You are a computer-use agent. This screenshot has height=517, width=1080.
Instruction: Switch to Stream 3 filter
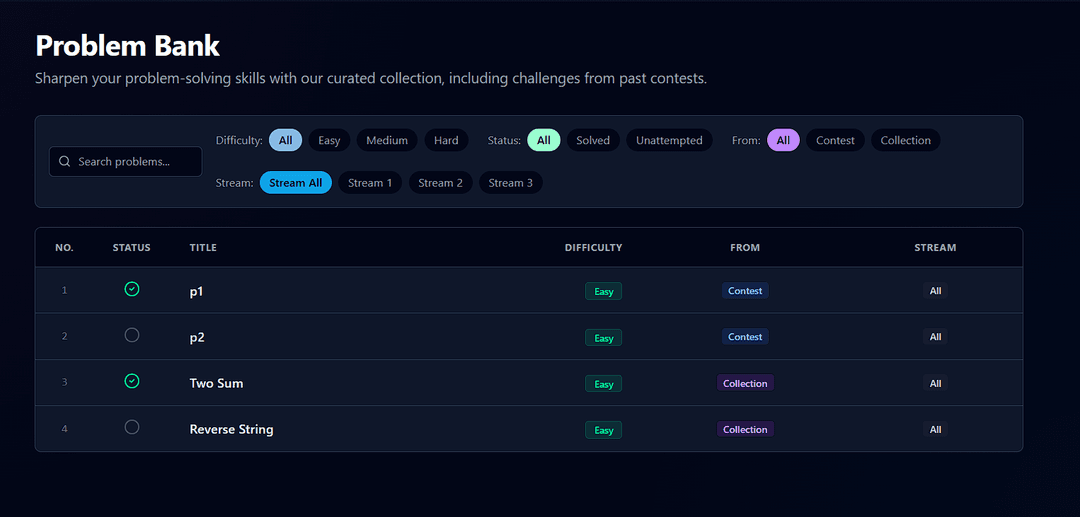510,183
